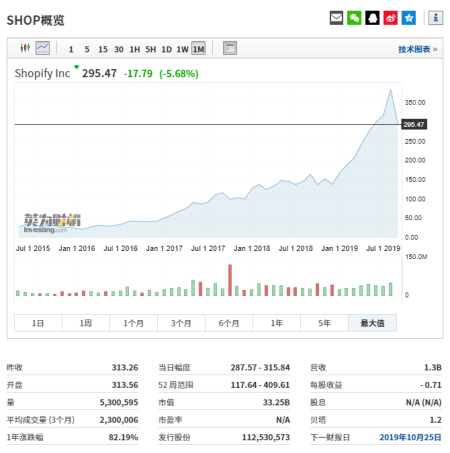Choose the 3个月 time range tab

(181, 323)
